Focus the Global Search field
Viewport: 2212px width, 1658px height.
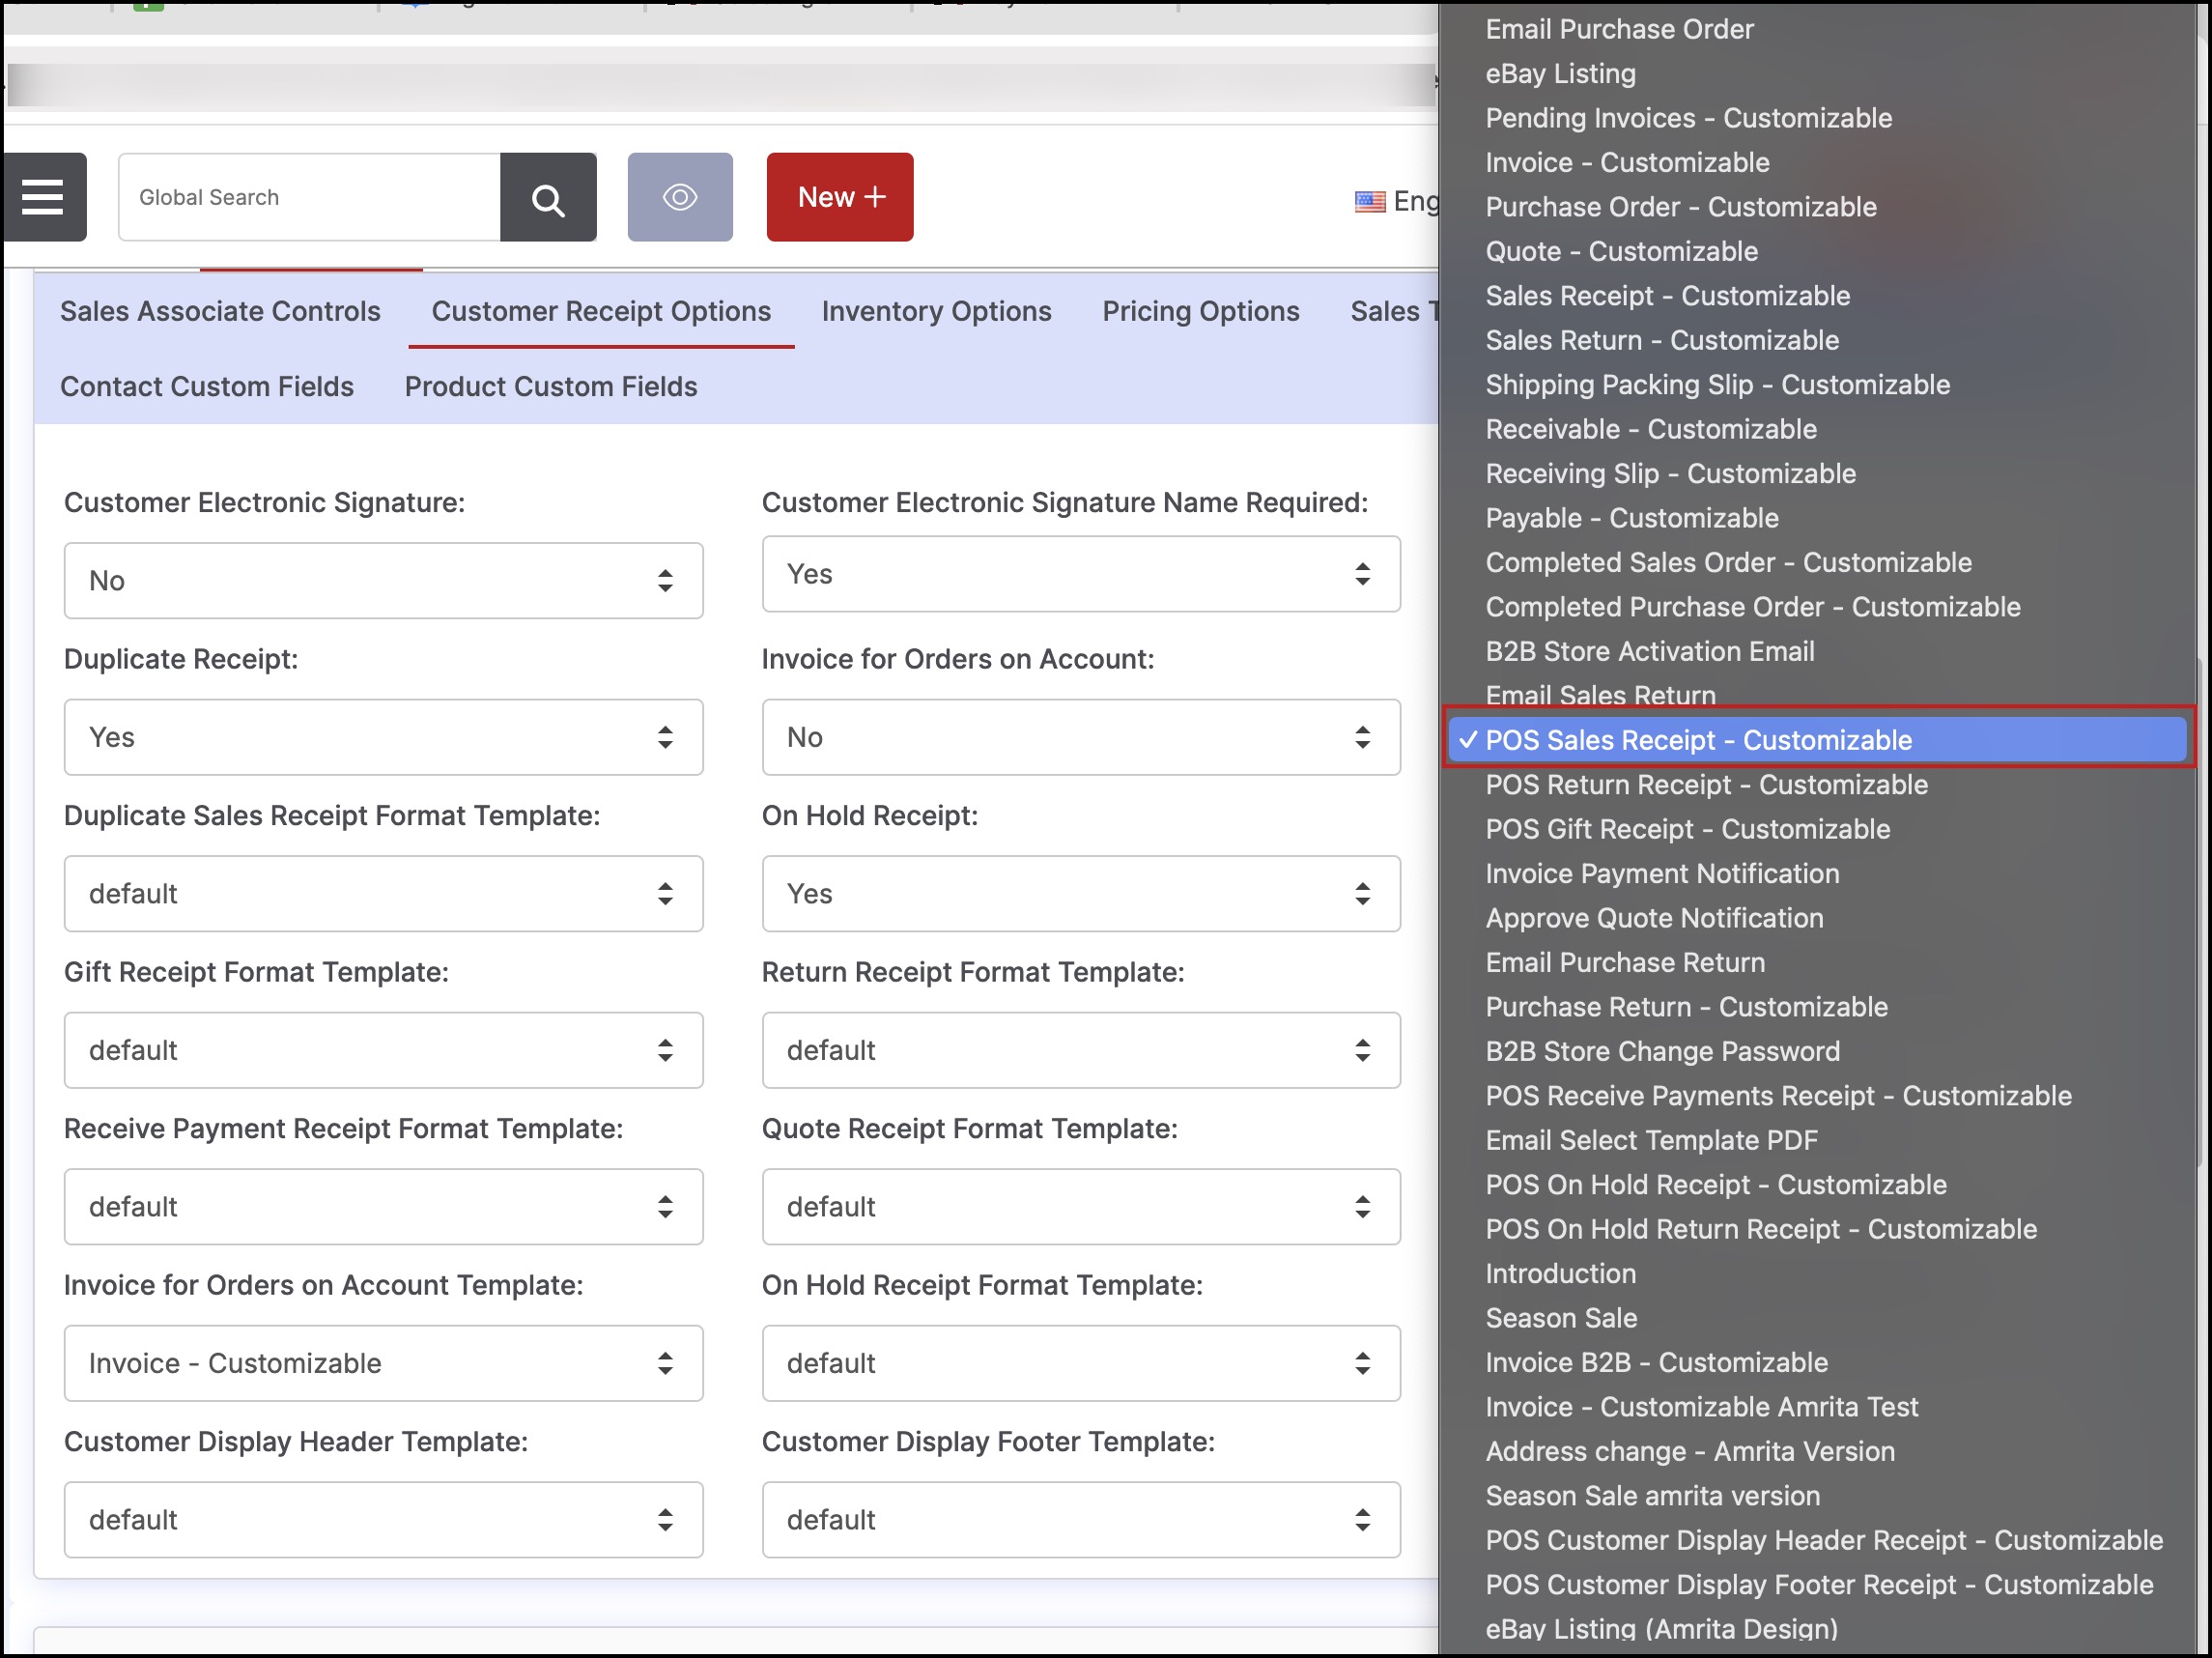click(x=309, y=197)
